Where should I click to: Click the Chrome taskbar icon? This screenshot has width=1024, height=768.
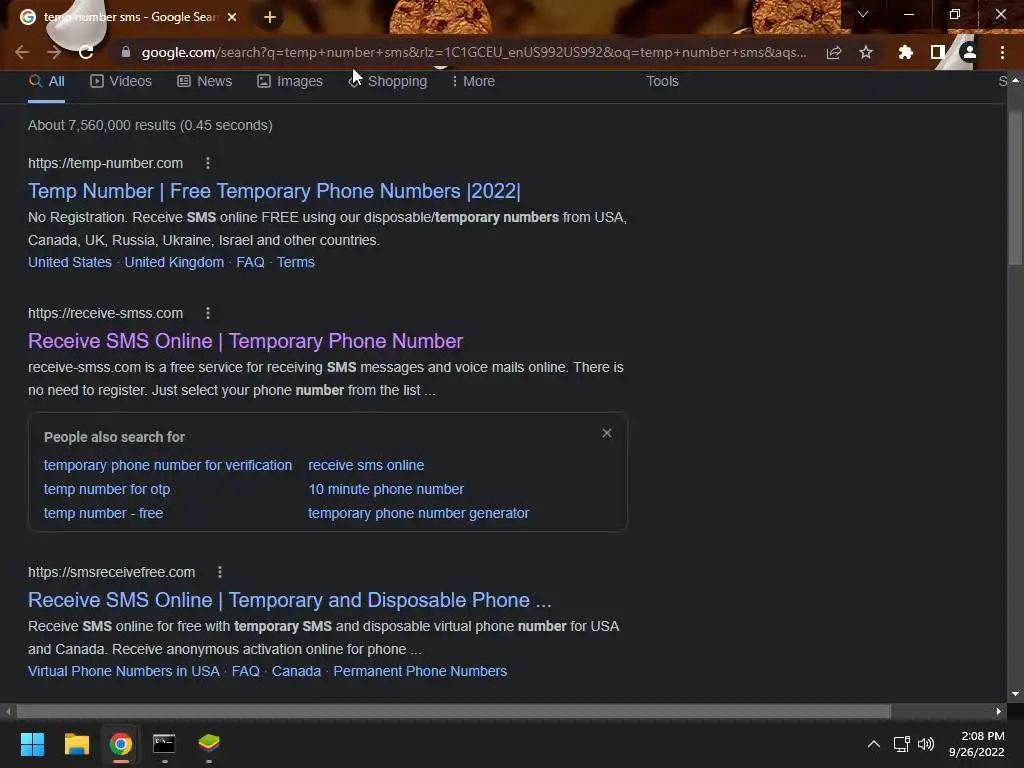121,744
